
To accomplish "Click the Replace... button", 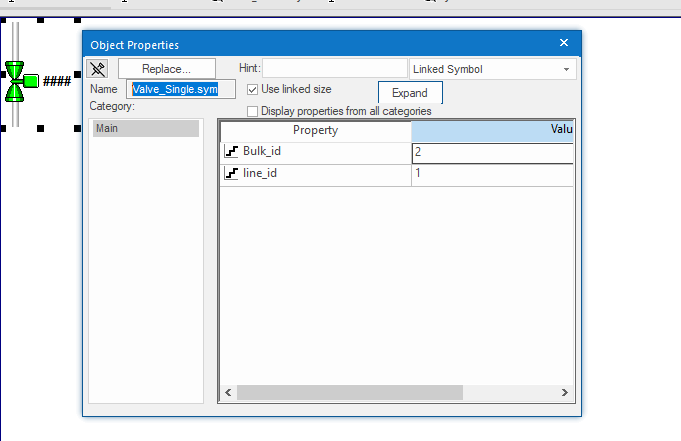I will (167, 69).
